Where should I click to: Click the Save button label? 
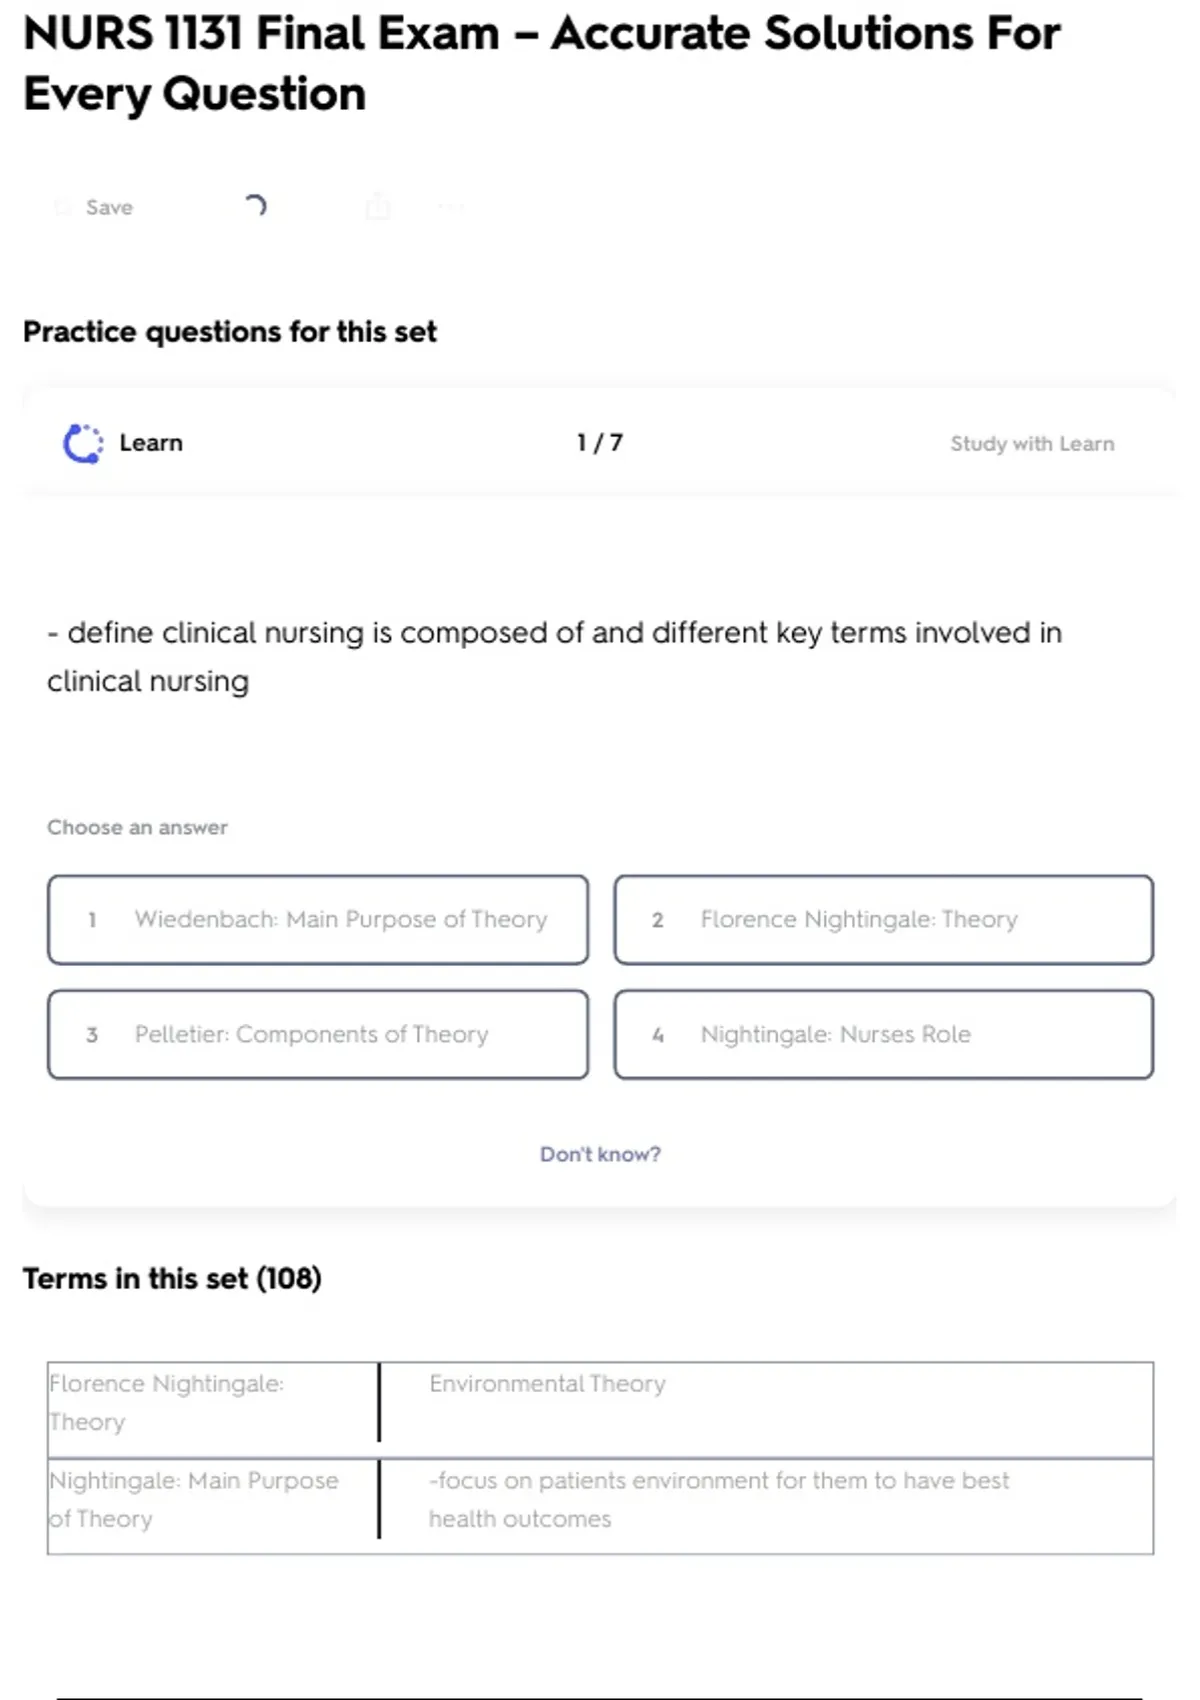click(109, 207)
